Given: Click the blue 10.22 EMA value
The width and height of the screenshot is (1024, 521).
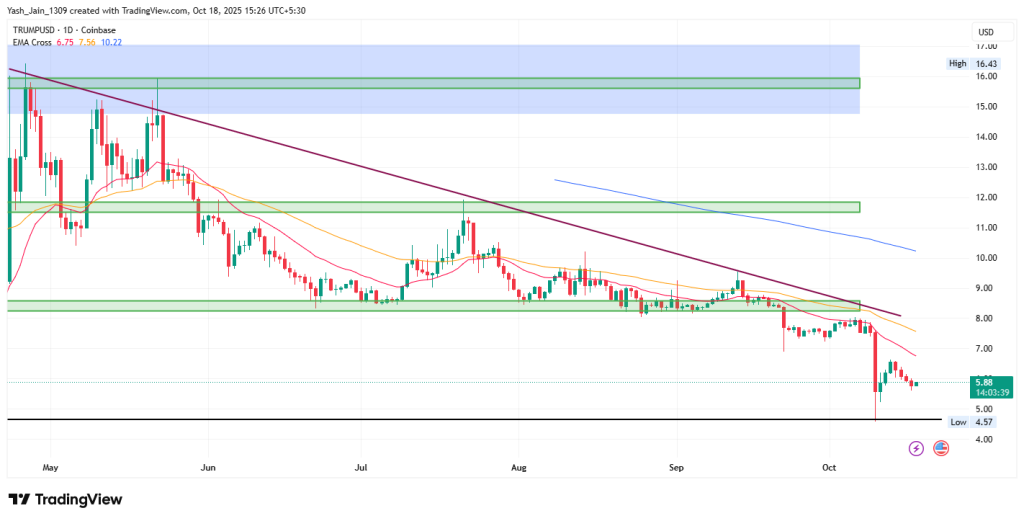Looking at the screenshot, I should [x=116, y=42].
